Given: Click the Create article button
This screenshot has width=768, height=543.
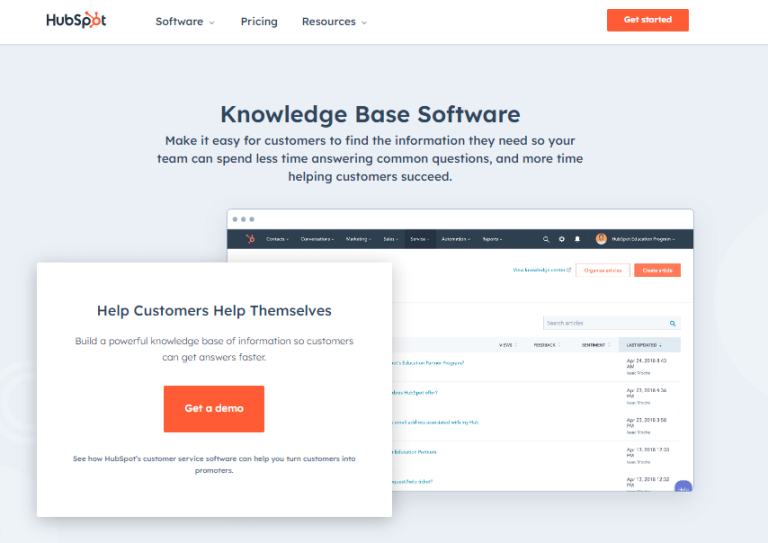Looking at the screenshot, I should pyautogui.click(x=657, y=270).
